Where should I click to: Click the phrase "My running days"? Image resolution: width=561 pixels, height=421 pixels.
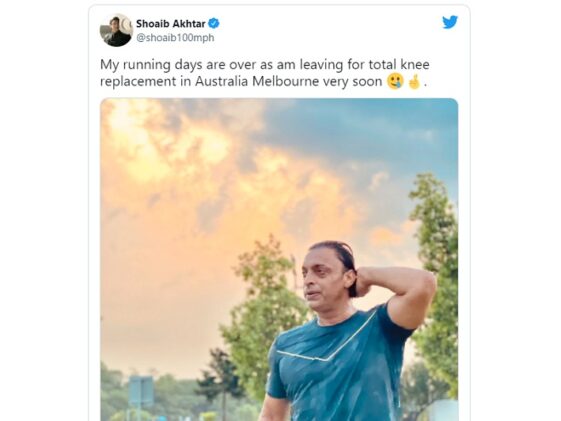click(x=145, y=65)
